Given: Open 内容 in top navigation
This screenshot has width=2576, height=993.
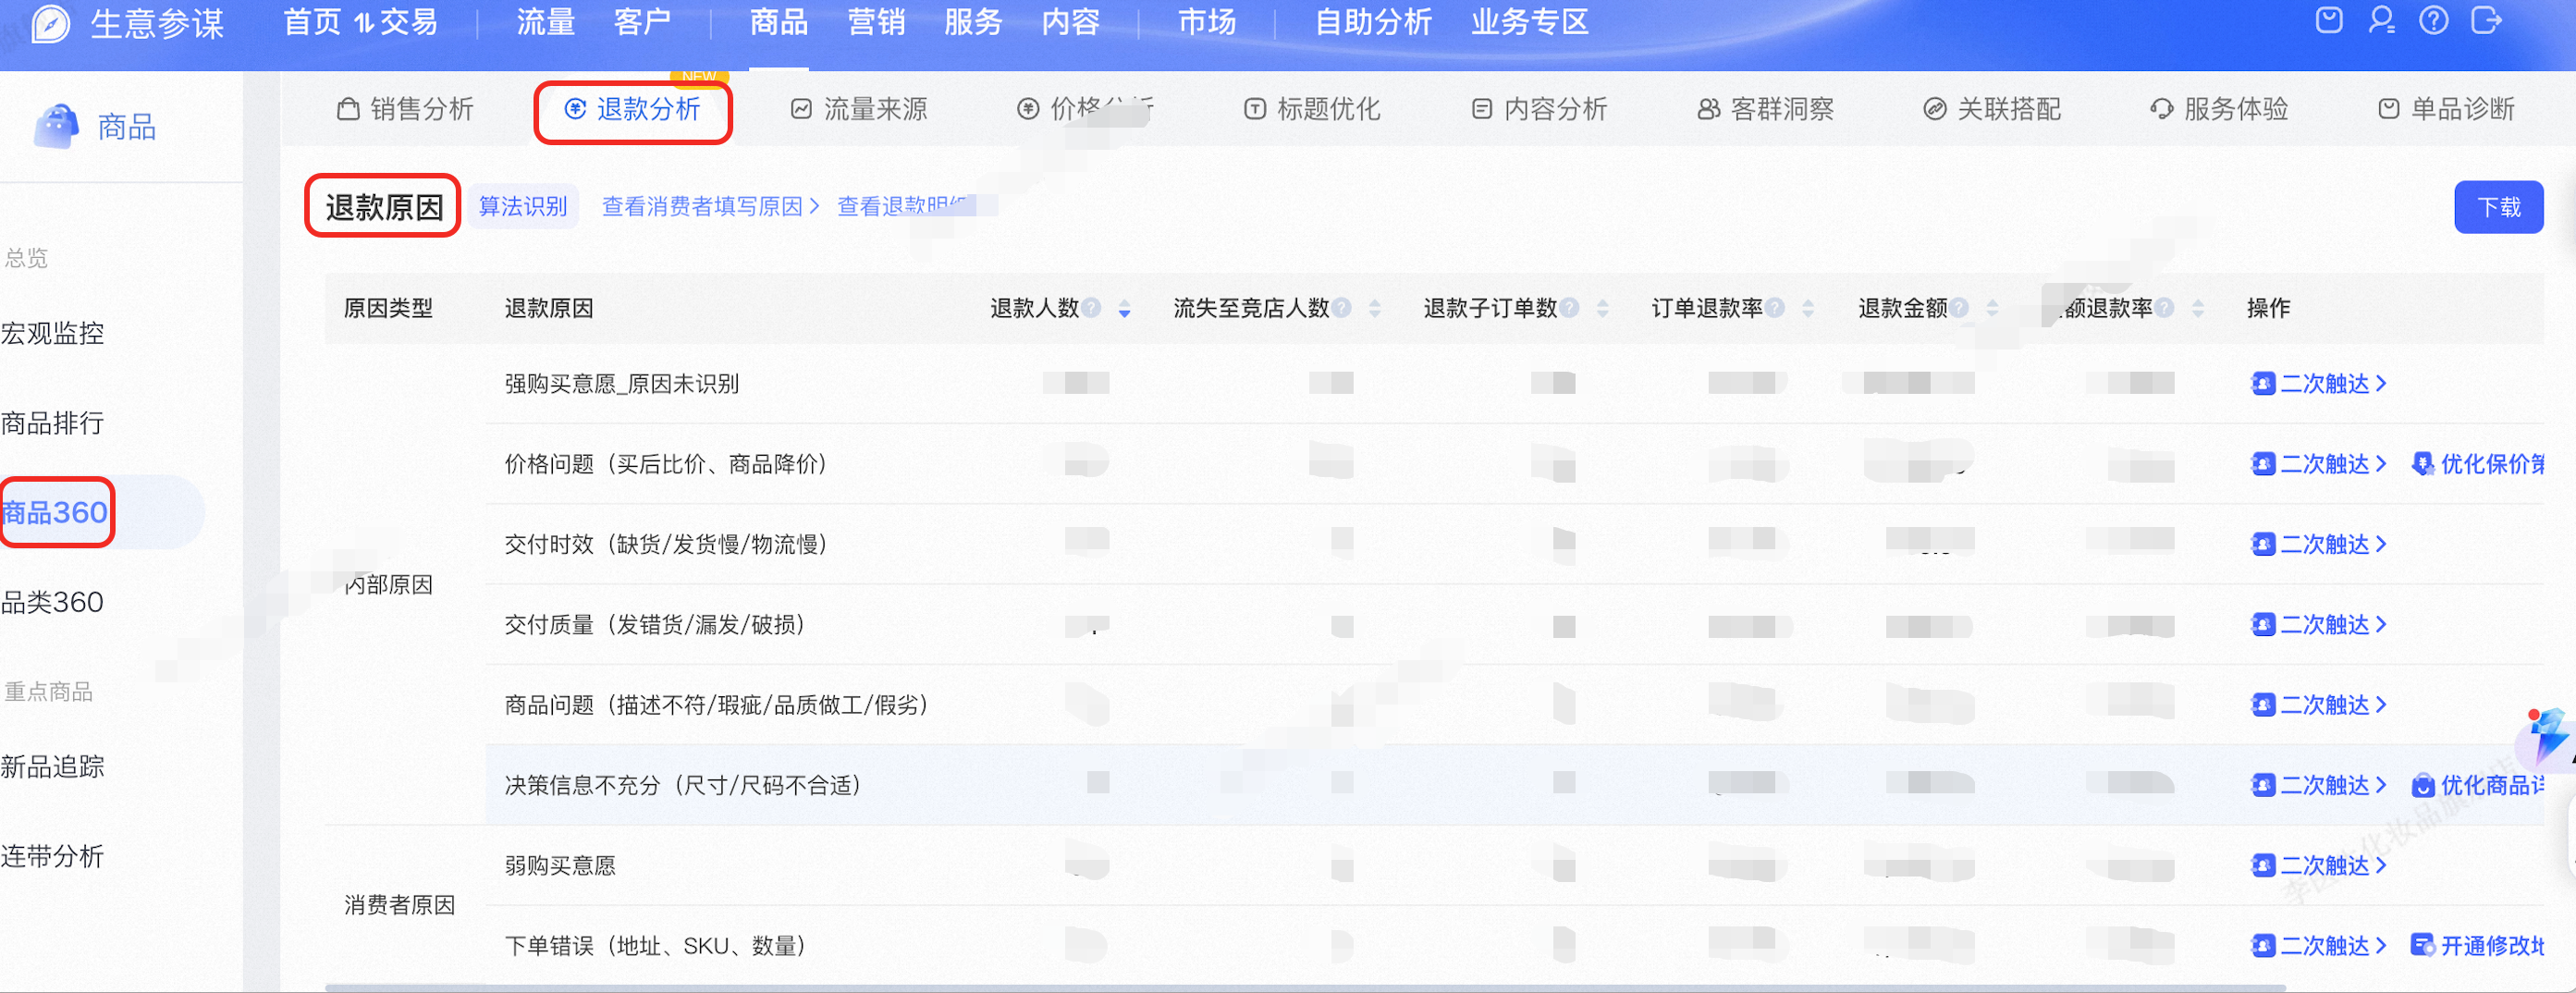Looking at the screenshot, I should [x=1071, y=22].
